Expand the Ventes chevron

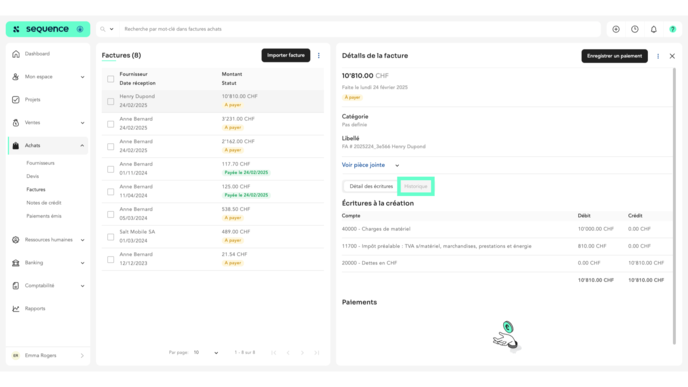click(x=82, y=123)
